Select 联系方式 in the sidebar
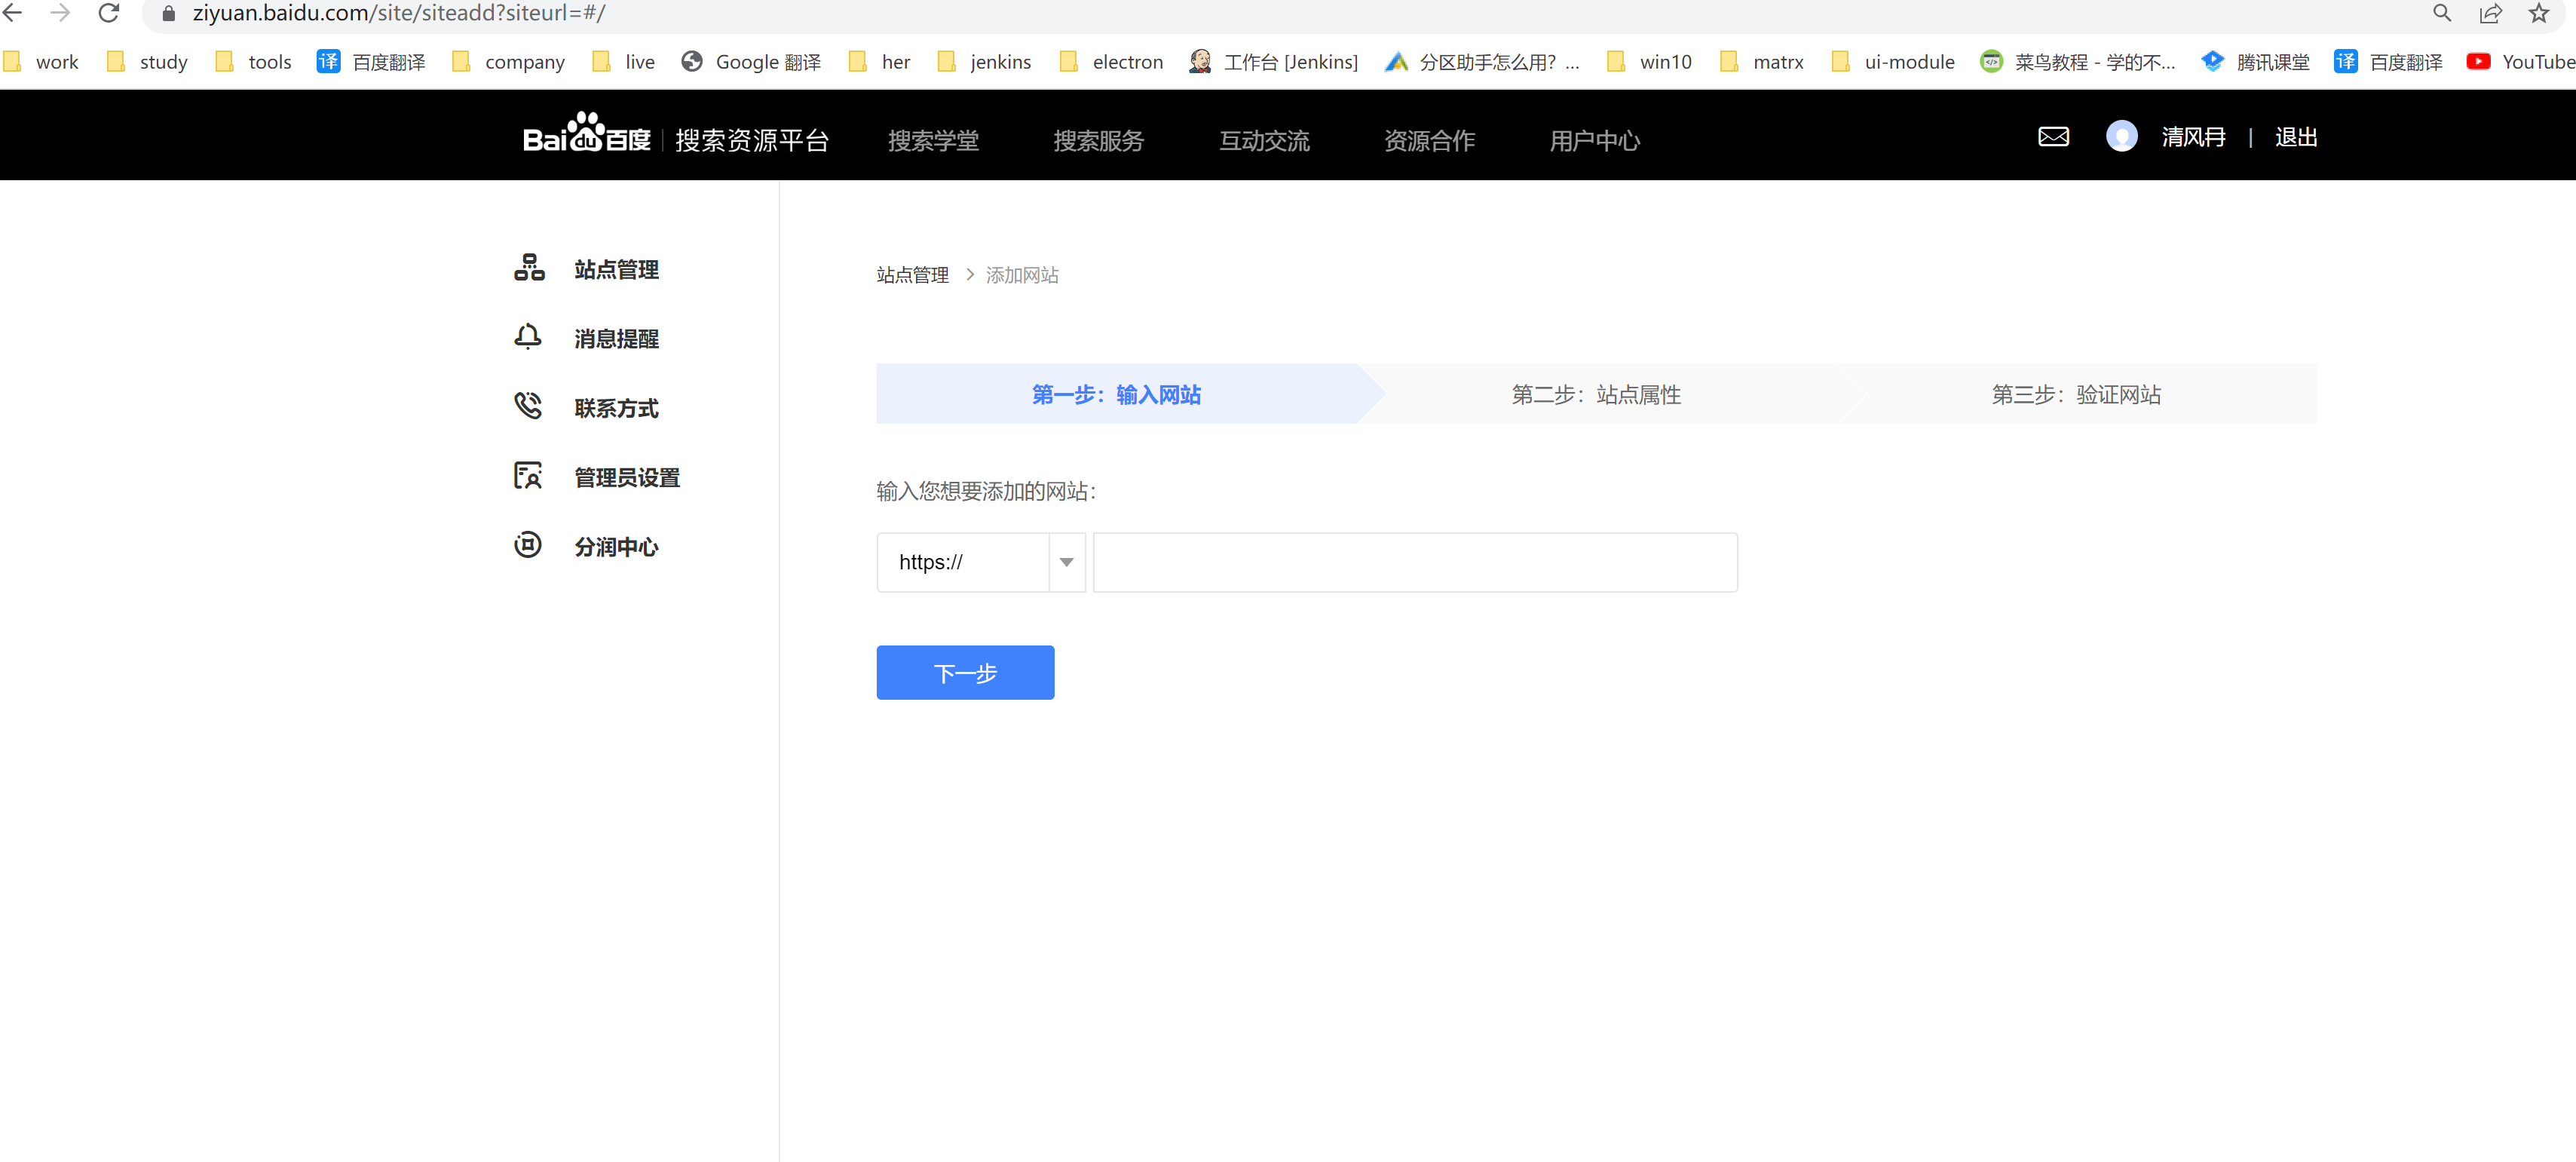The width and height of the screenshot is (2576, 1162). tap(587, 408)
